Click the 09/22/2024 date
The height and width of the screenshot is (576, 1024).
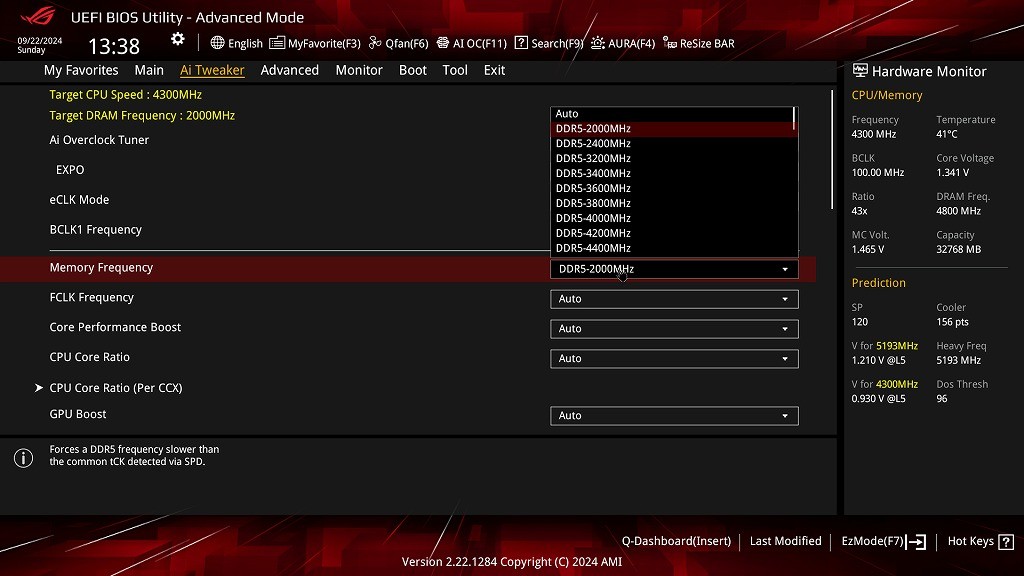(40, 40)
